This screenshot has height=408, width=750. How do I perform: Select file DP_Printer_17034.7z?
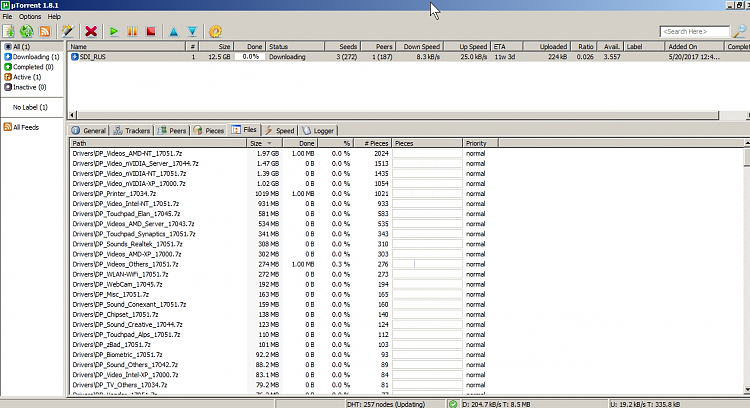click(114, 194)
